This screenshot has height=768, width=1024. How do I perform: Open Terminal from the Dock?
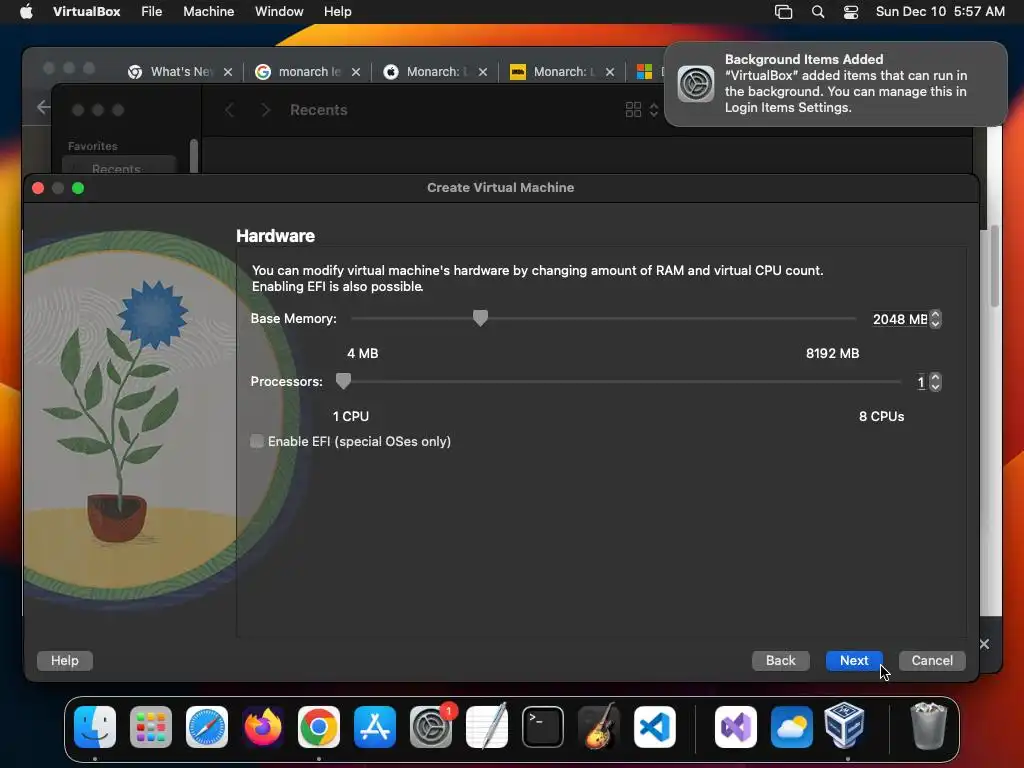(543, 726)
